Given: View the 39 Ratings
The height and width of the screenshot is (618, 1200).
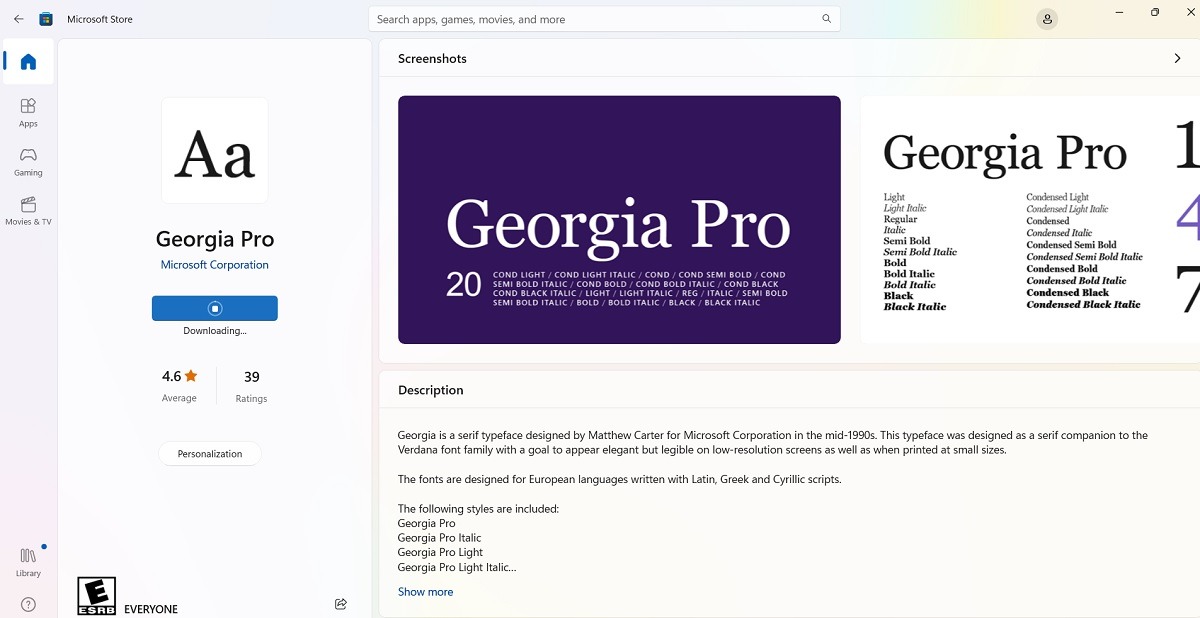Looking at the screenshot, I should click(x=250, y=385).
